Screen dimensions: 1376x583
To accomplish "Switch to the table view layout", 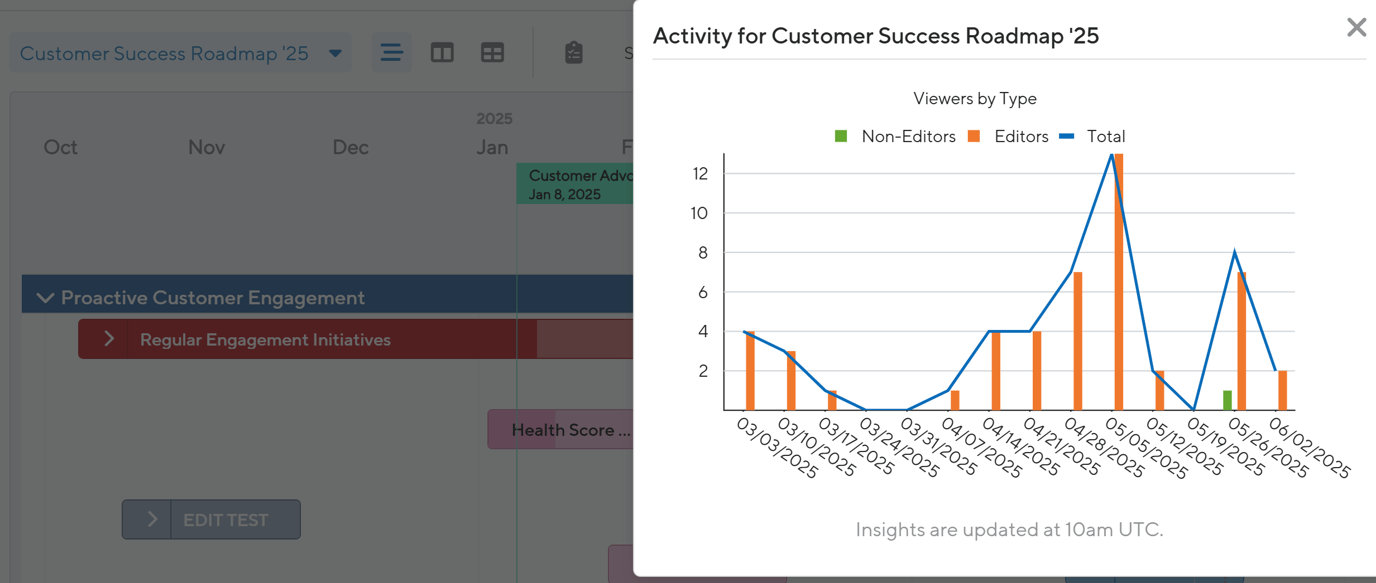I will coord(492,52).
